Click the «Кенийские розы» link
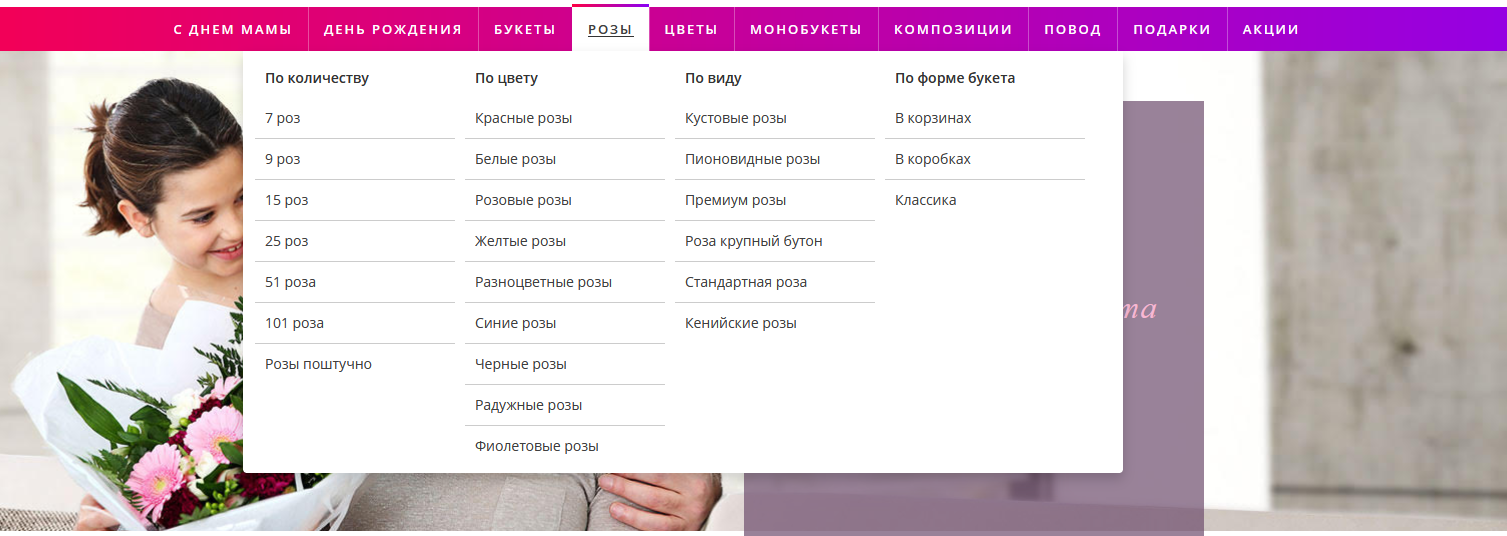 click(x=740, y=323)
